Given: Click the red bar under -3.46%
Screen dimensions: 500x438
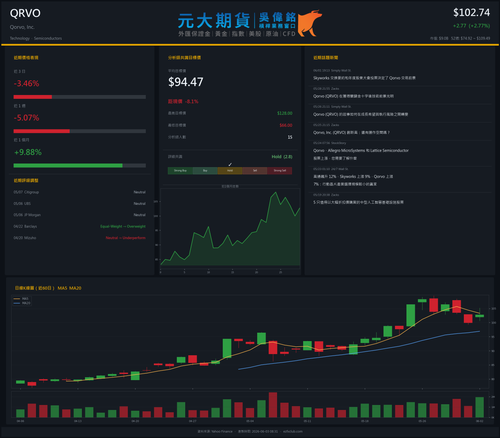Looking at the screenshot, I should coord(33,97).
